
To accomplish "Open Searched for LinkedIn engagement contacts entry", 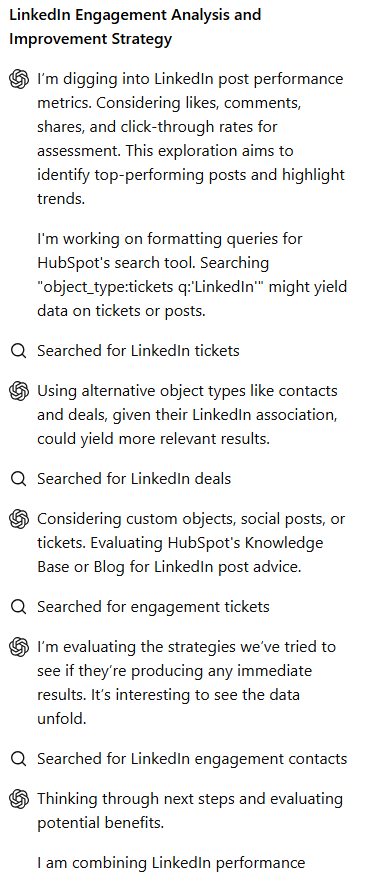I will pyautogui.click(x=192, y=759).
